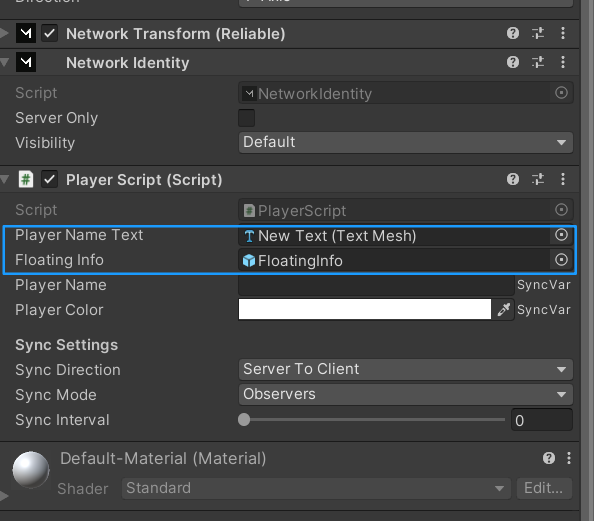Toggle the Server Only checkbox
The width and height of the screenshot is (594, 521).
[x=246, y=118]
